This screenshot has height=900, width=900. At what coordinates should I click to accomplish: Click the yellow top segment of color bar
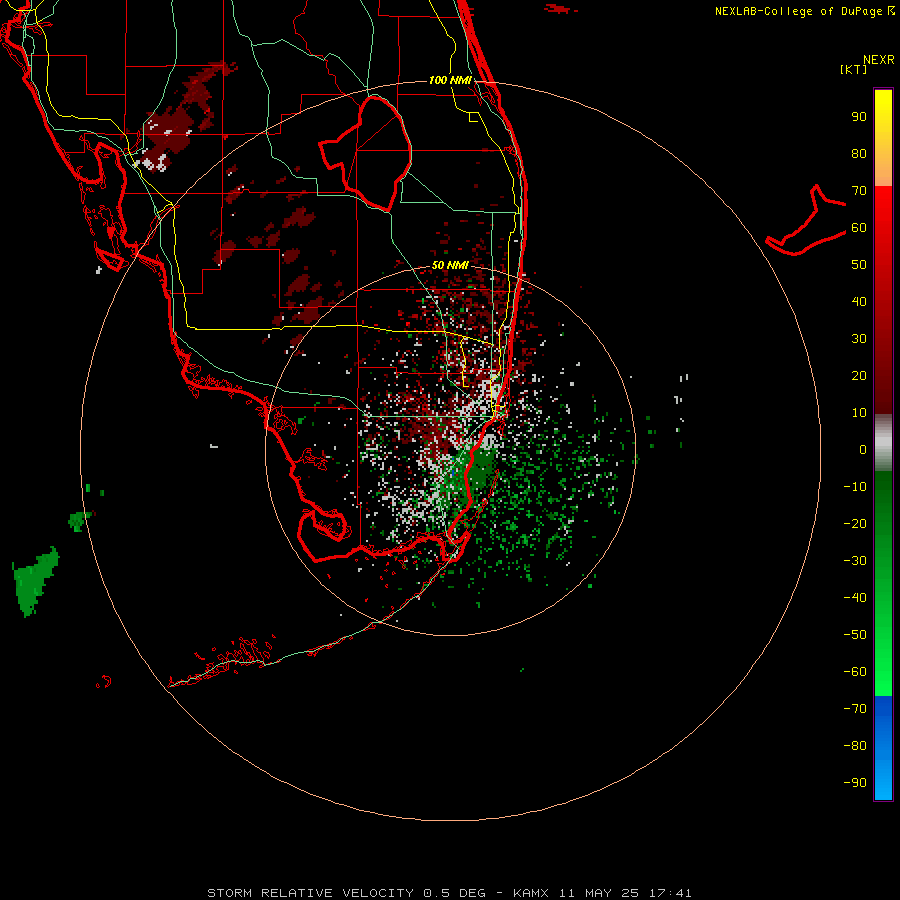click(x=883, y=138)
